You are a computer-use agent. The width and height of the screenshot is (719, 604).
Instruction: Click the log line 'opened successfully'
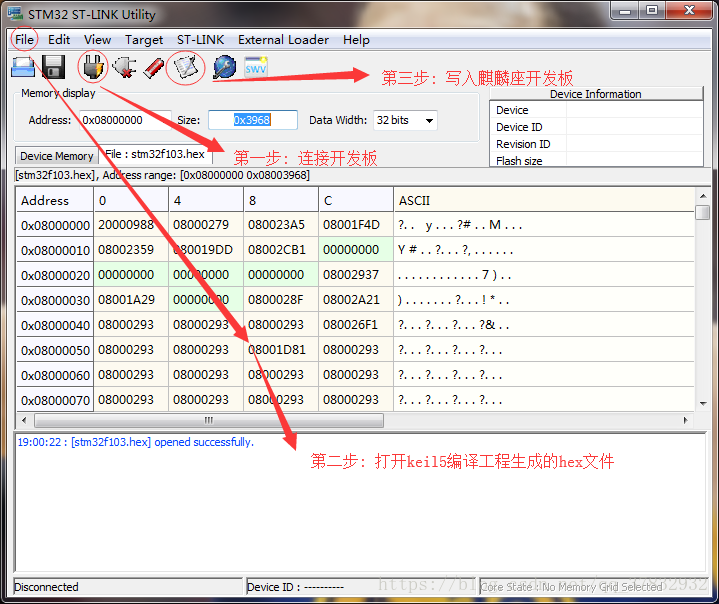pyautogui.click(x=135, y=442)
